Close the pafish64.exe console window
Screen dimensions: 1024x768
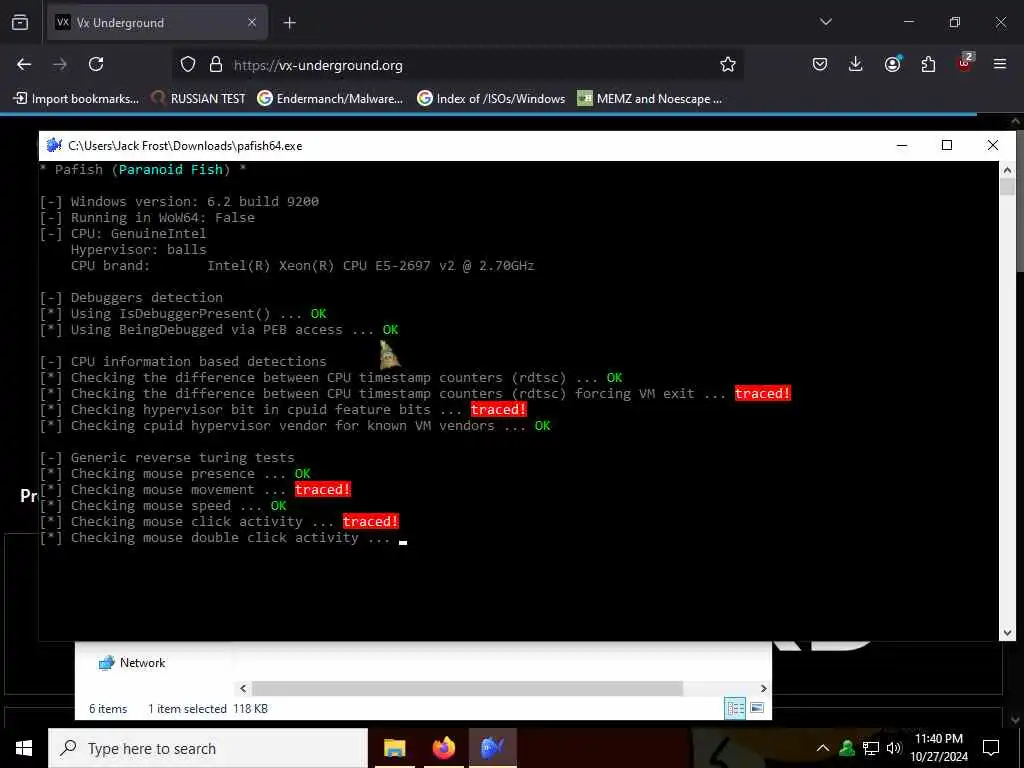pos(993,145)
